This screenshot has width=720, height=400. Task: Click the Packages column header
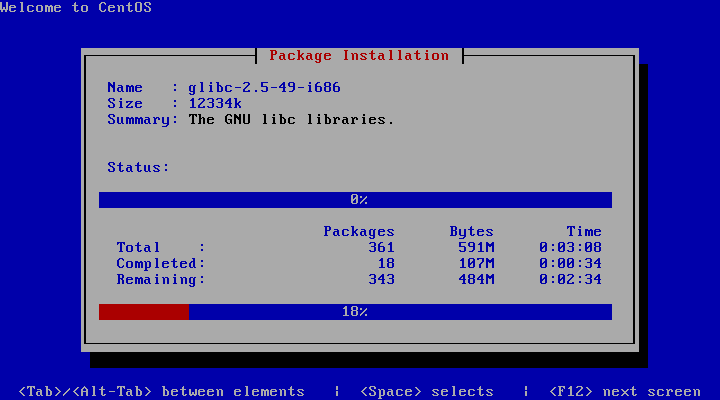tap(359, 231)
